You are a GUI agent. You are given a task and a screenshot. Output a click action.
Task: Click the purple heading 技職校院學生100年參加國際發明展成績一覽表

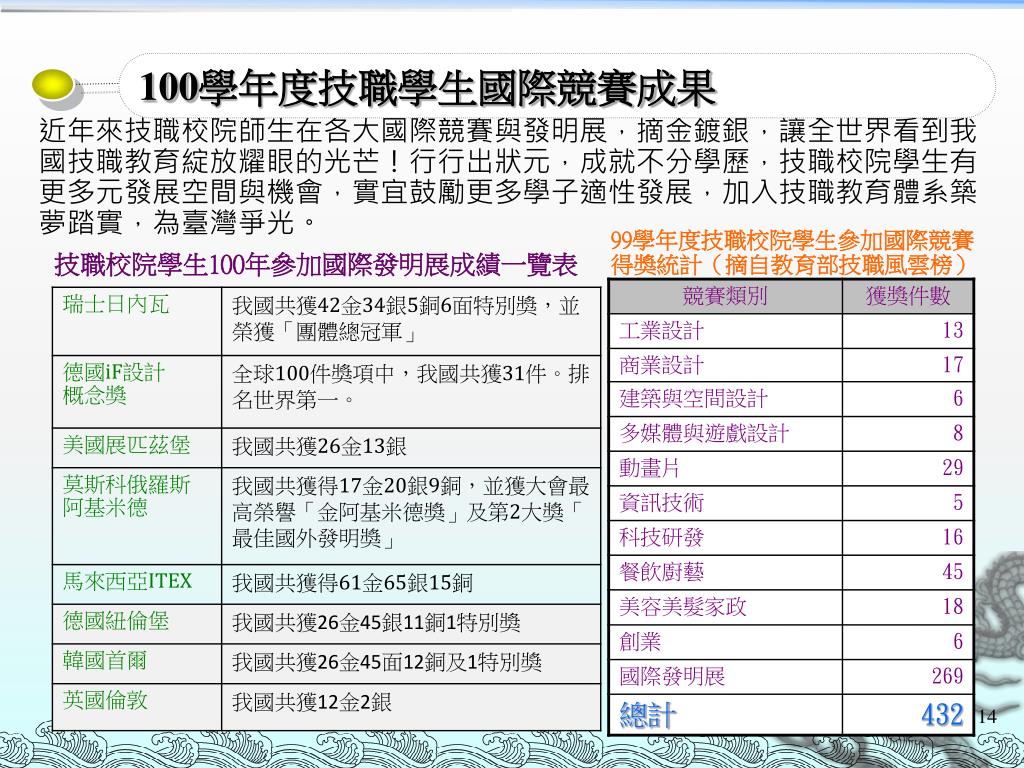(316, 265)
